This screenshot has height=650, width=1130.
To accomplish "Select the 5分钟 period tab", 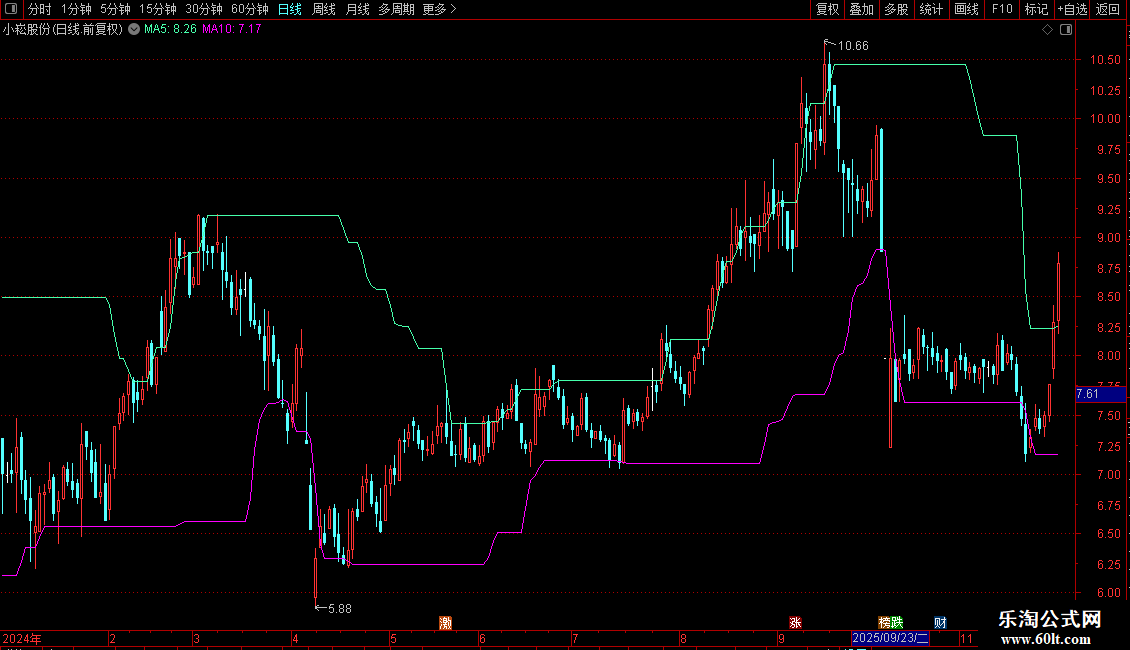I will click(115, 9).
